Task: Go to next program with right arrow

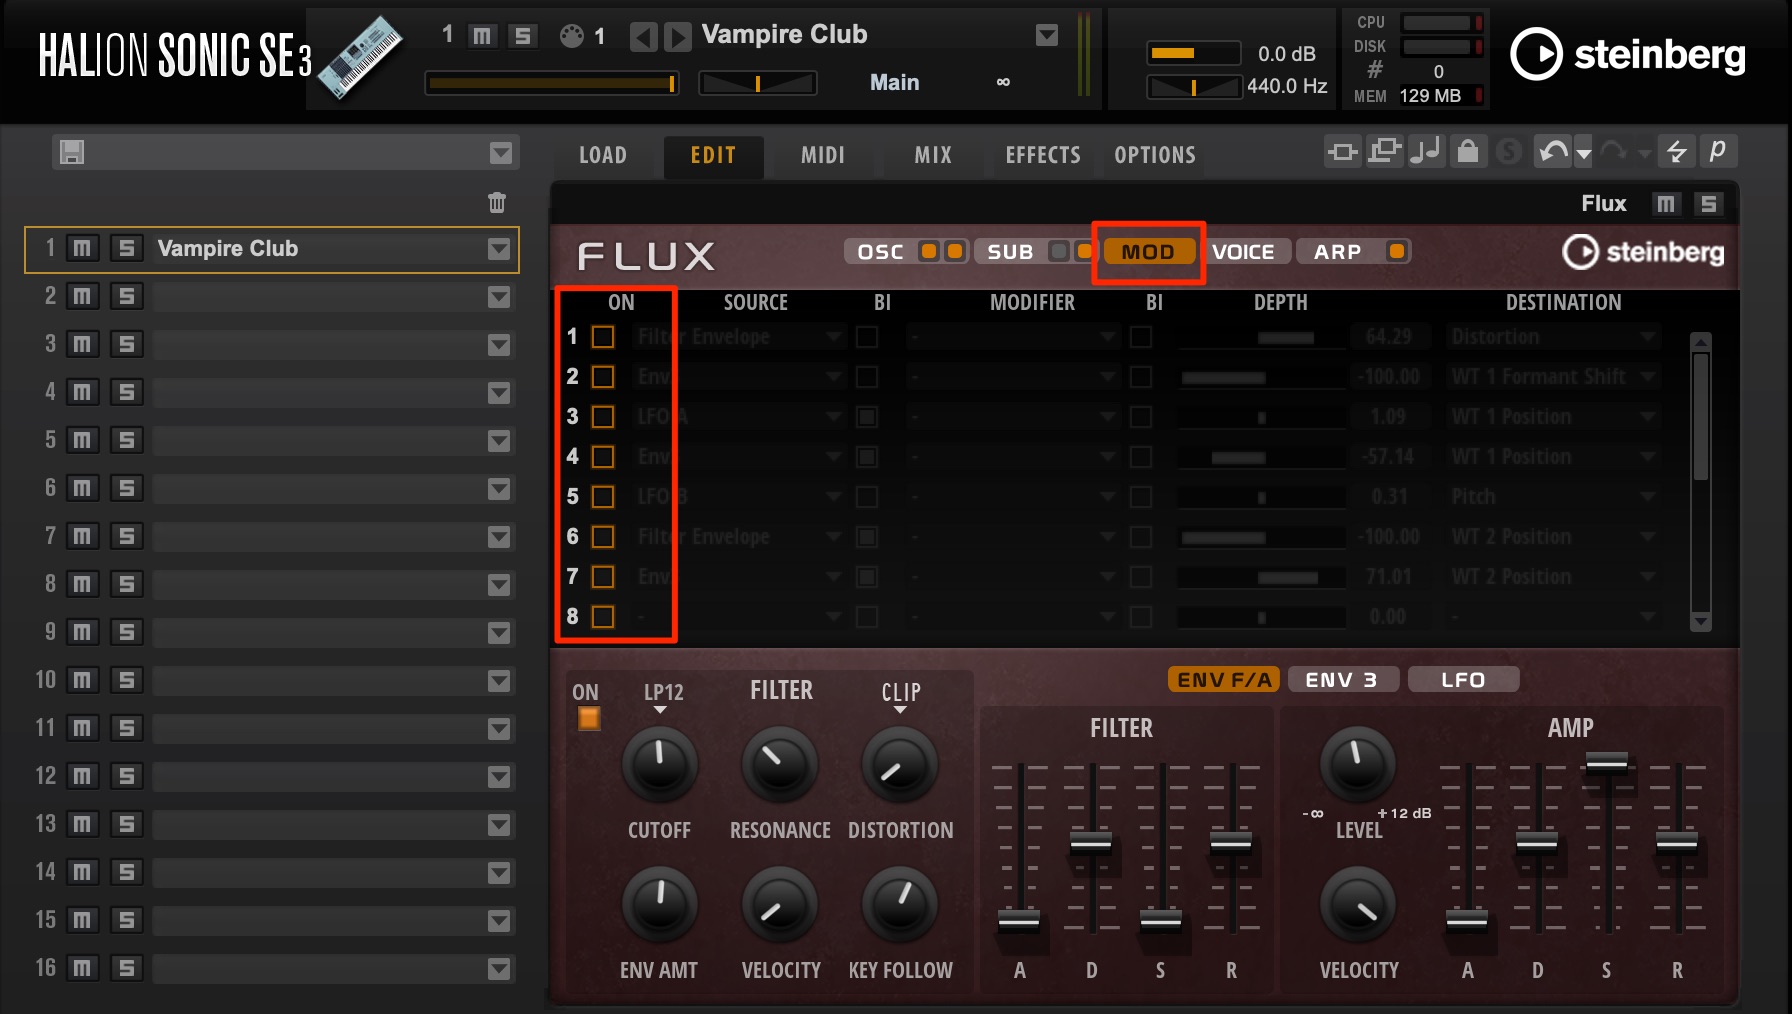Action: pos(677,37)
